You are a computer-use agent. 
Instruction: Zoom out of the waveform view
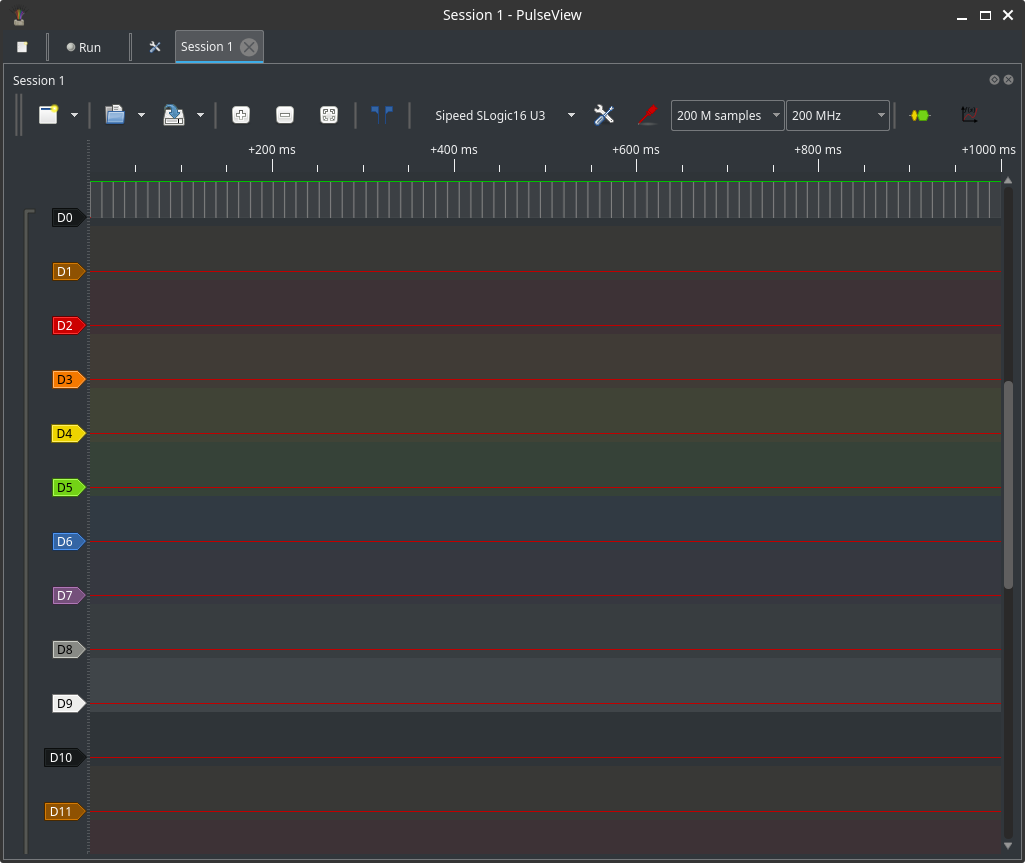pos(285,115)
